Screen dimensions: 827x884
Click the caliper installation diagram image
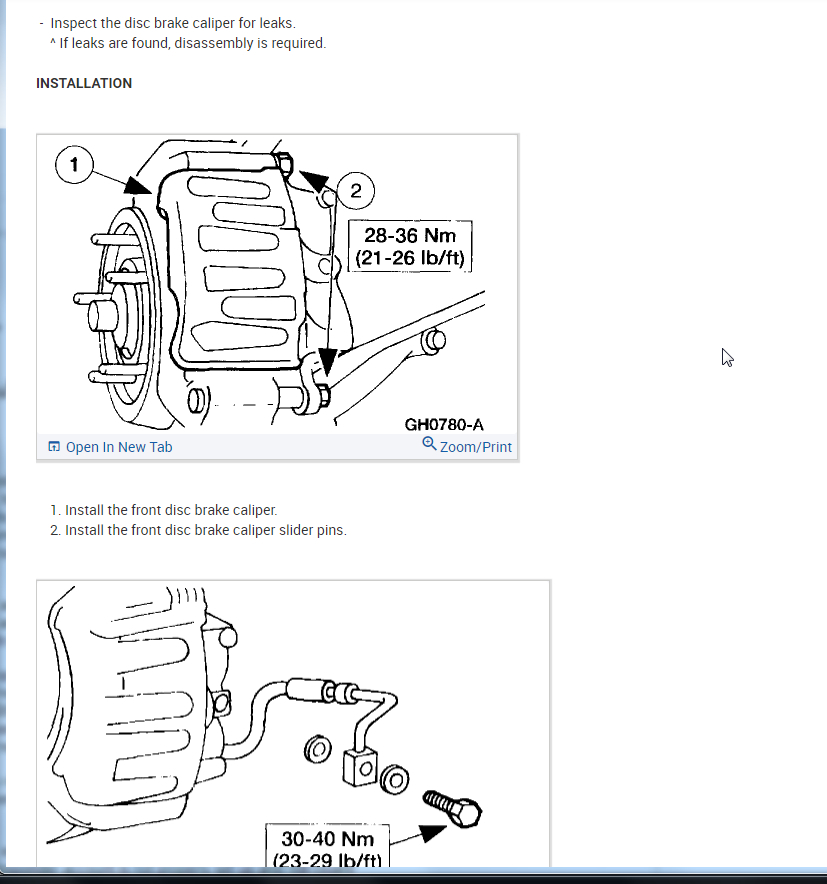[x=277, y=284]
